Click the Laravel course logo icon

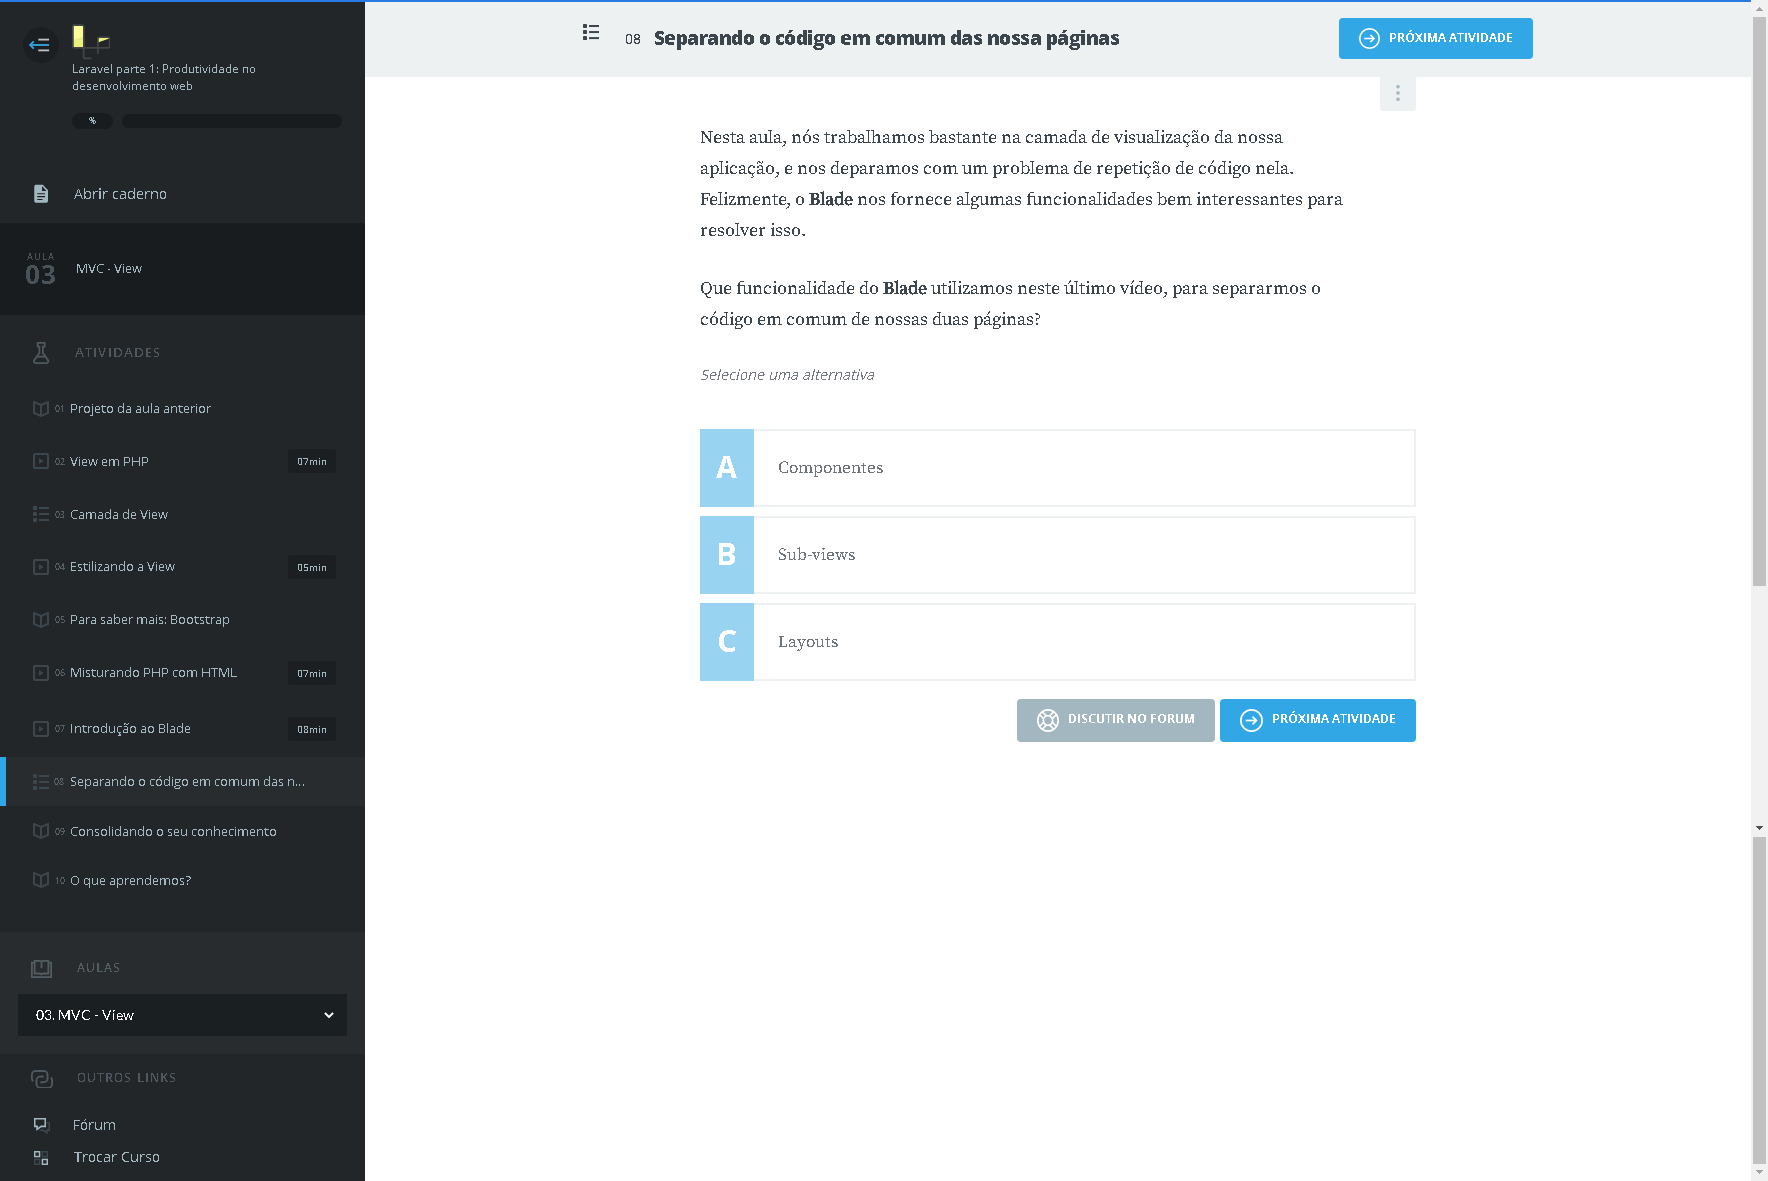point(90,40)
